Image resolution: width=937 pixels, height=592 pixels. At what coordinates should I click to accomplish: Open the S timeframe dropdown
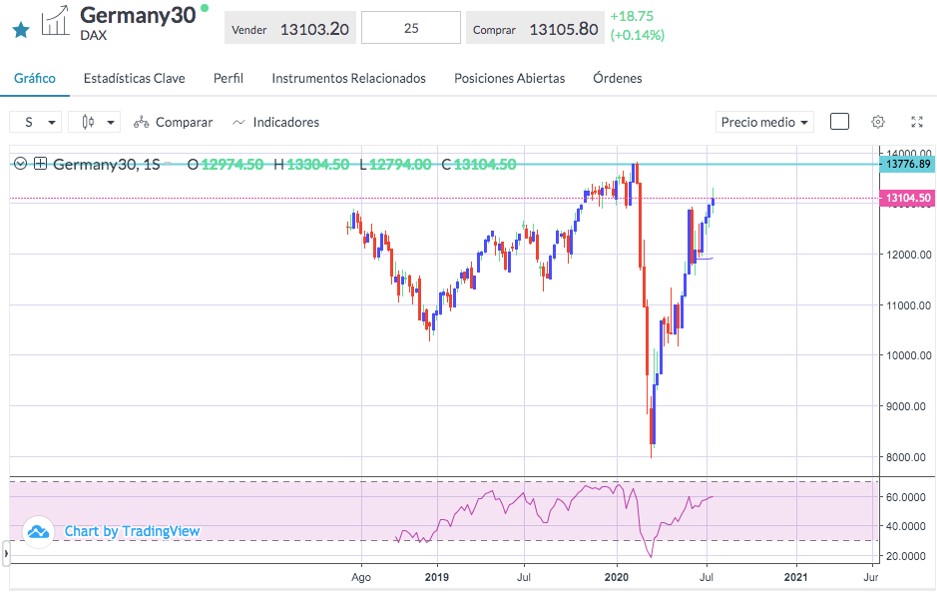[35, 122]
